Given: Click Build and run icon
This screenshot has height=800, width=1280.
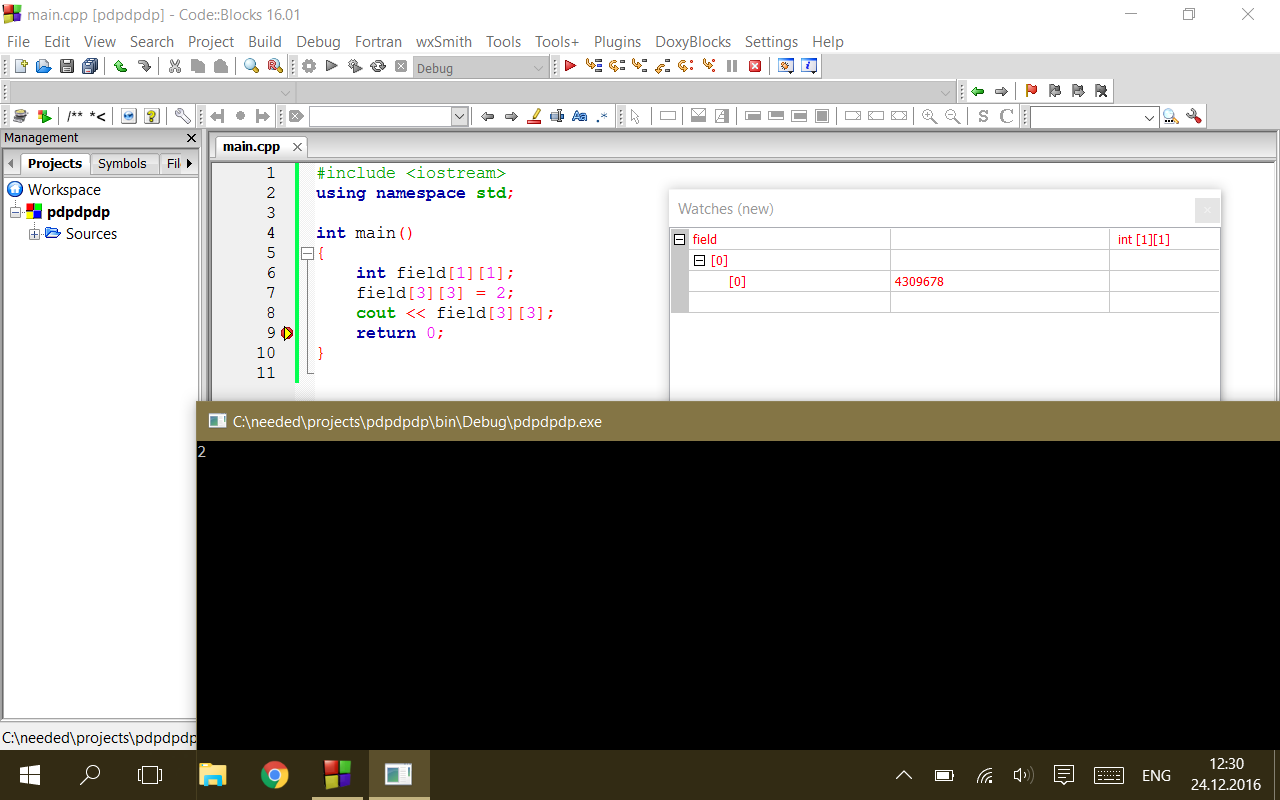Looking at the screenshot, I should 355,67.
